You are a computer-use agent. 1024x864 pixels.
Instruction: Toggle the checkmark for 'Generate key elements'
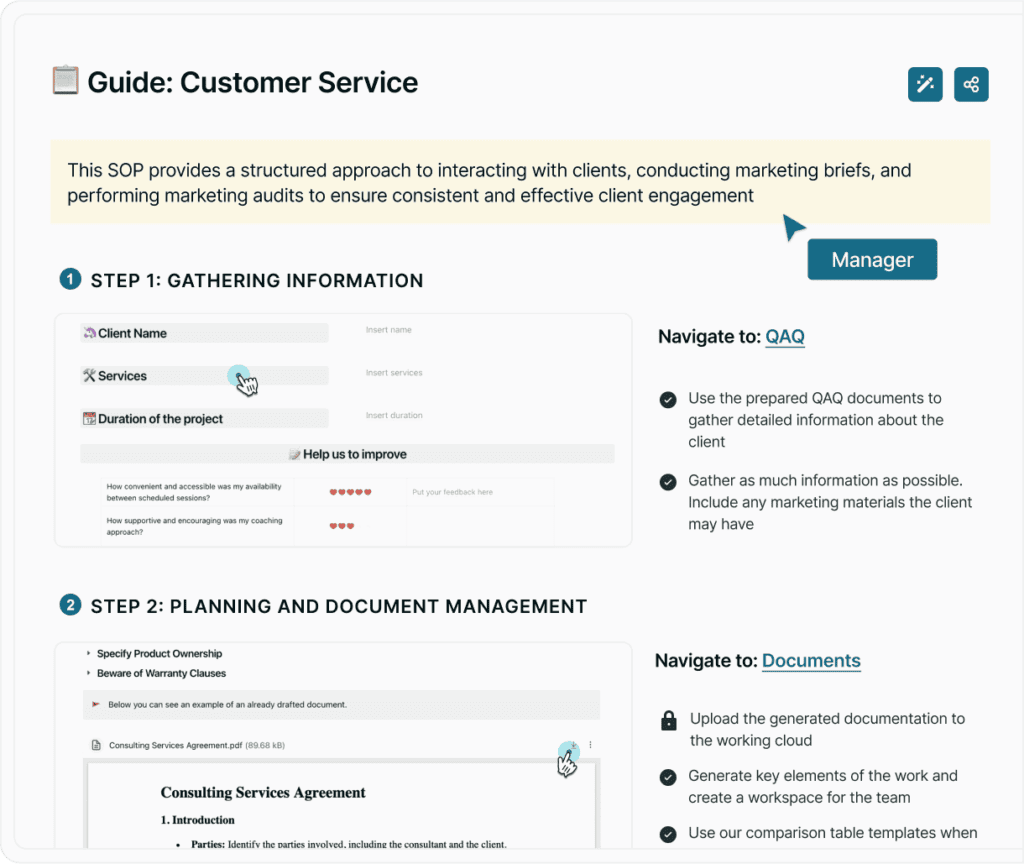pyautogui.click(x=667, y=777)
